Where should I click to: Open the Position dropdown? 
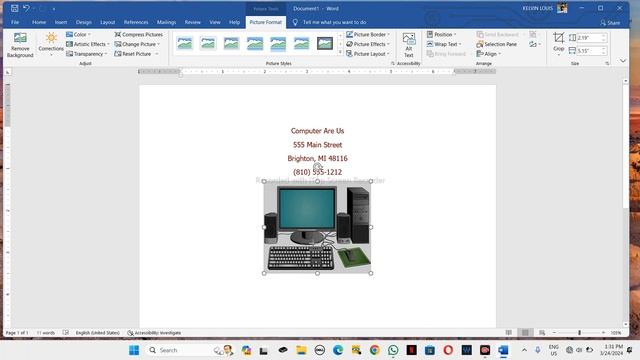pyautogui.click(x=442, y=35)
